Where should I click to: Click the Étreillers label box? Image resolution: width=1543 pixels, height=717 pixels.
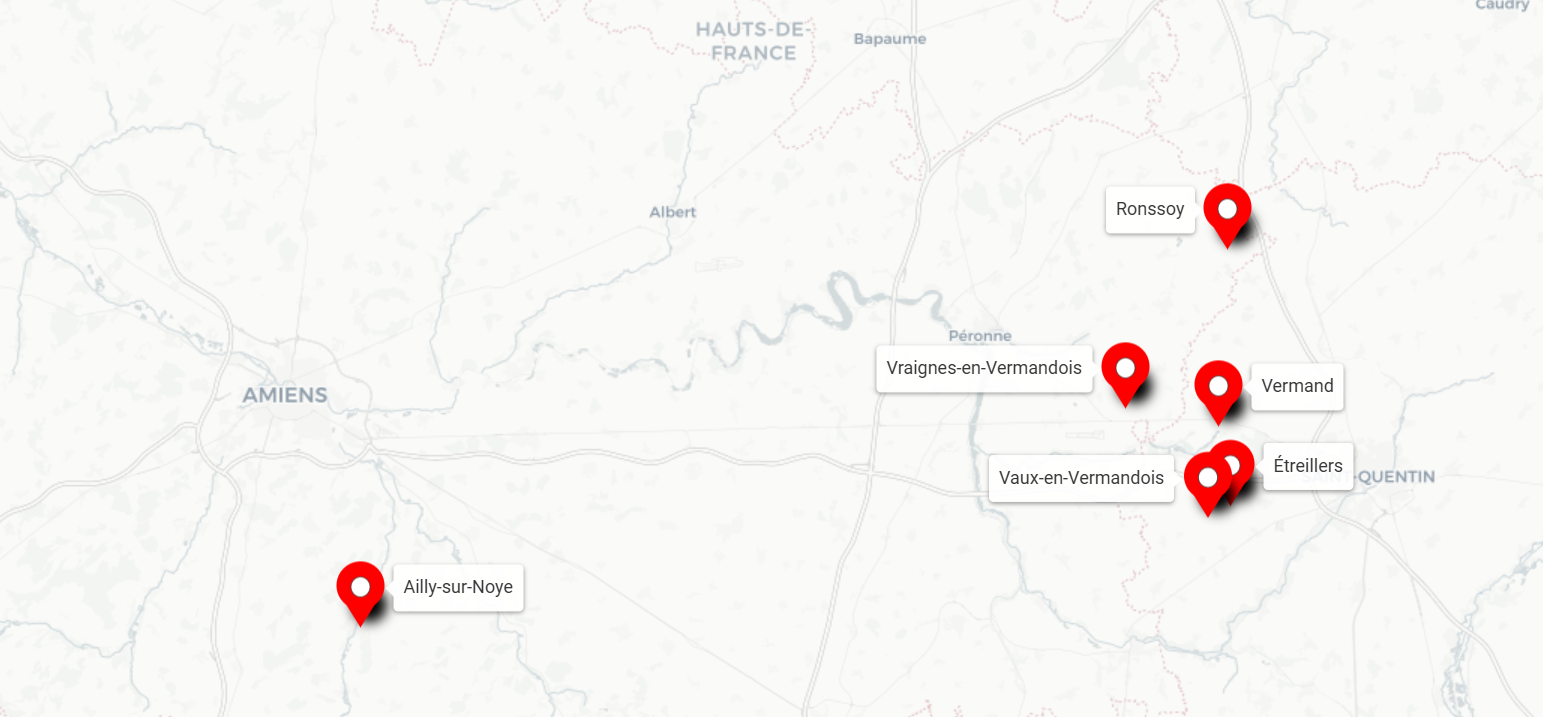point(1308,466)
